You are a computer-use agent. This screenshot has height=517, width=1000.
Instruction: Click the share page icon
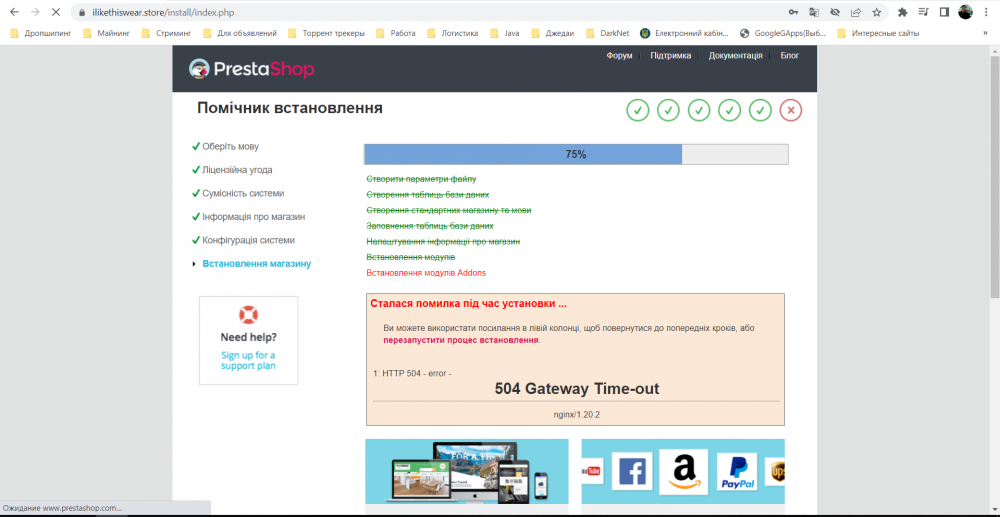click(x=856, y=12)
